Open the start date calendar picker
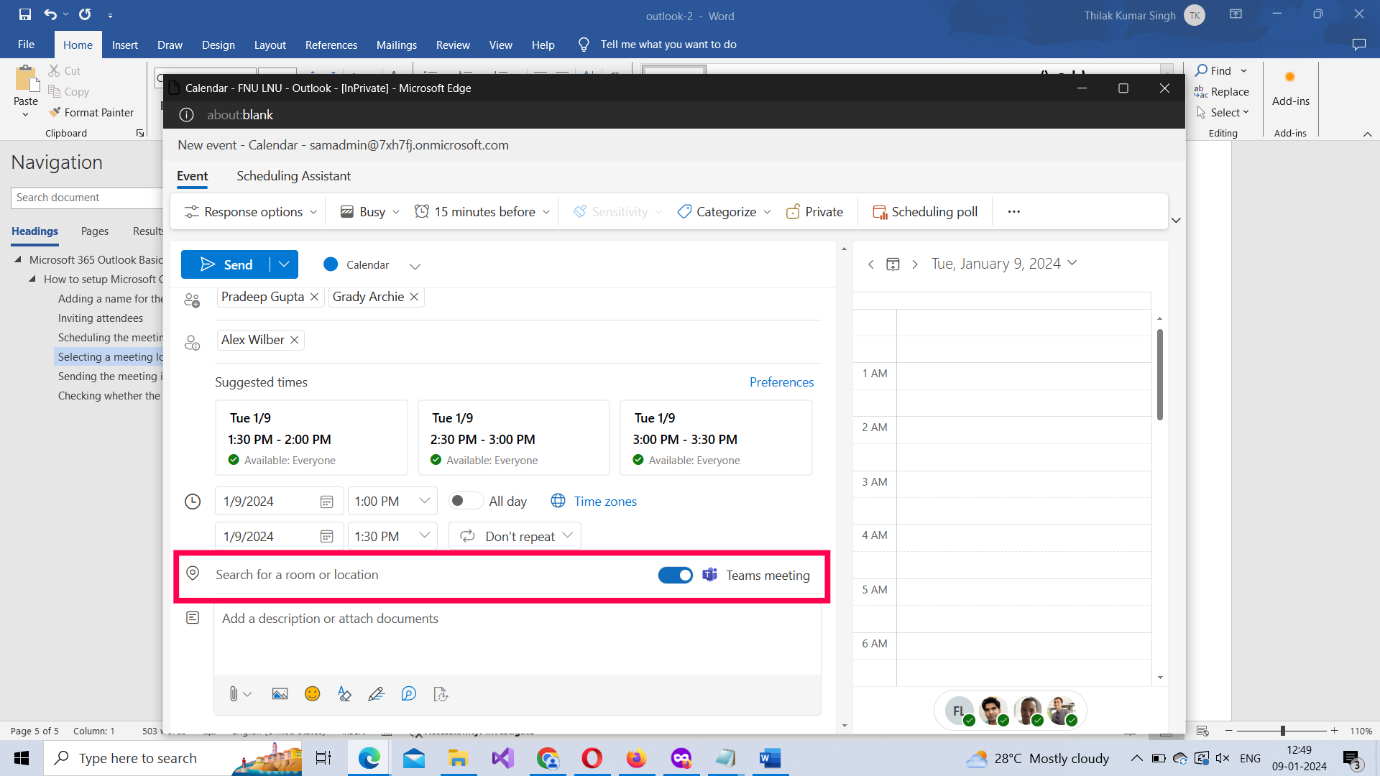 [326, 501]
